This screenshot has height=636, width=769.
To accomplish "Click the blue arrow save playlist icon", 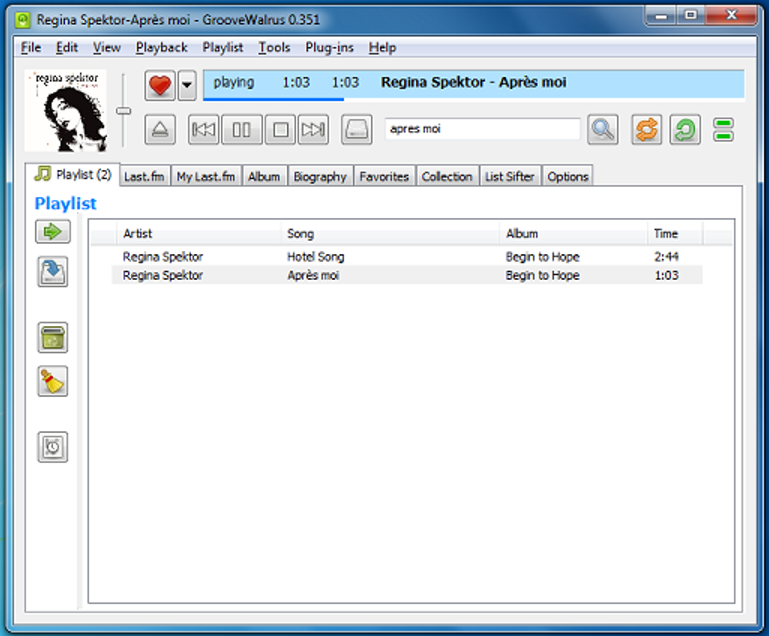I will pyautogui.click(x=52, y=272).
